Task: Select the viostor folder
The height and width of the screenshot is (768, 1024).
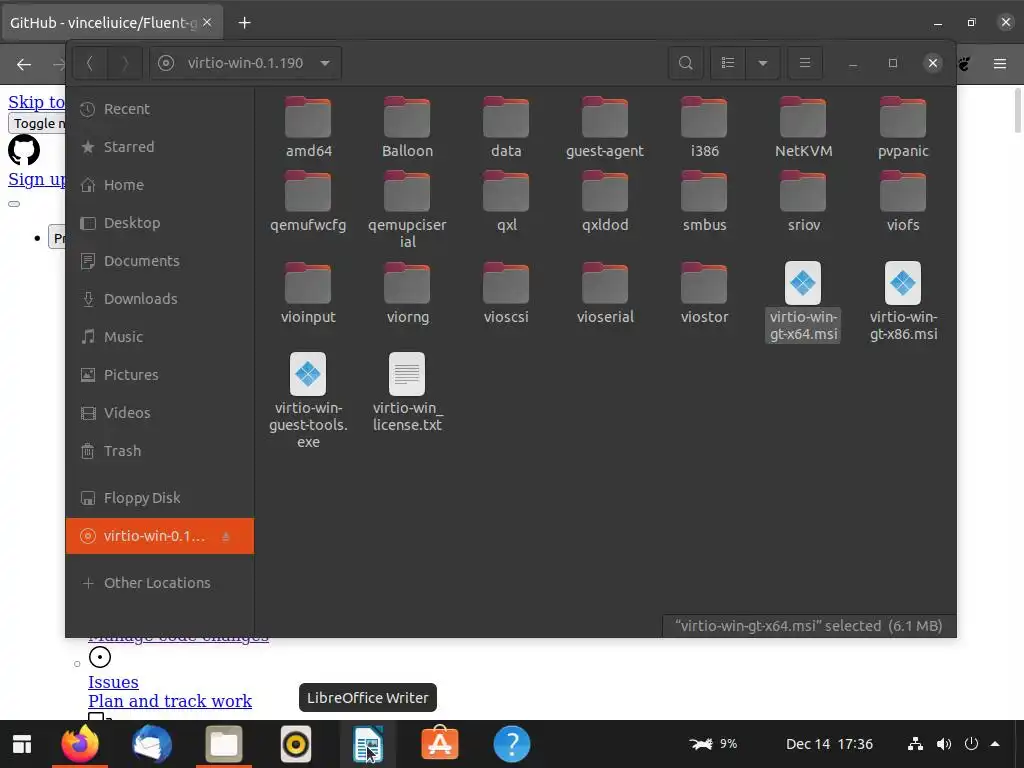Action: [704, 293]
